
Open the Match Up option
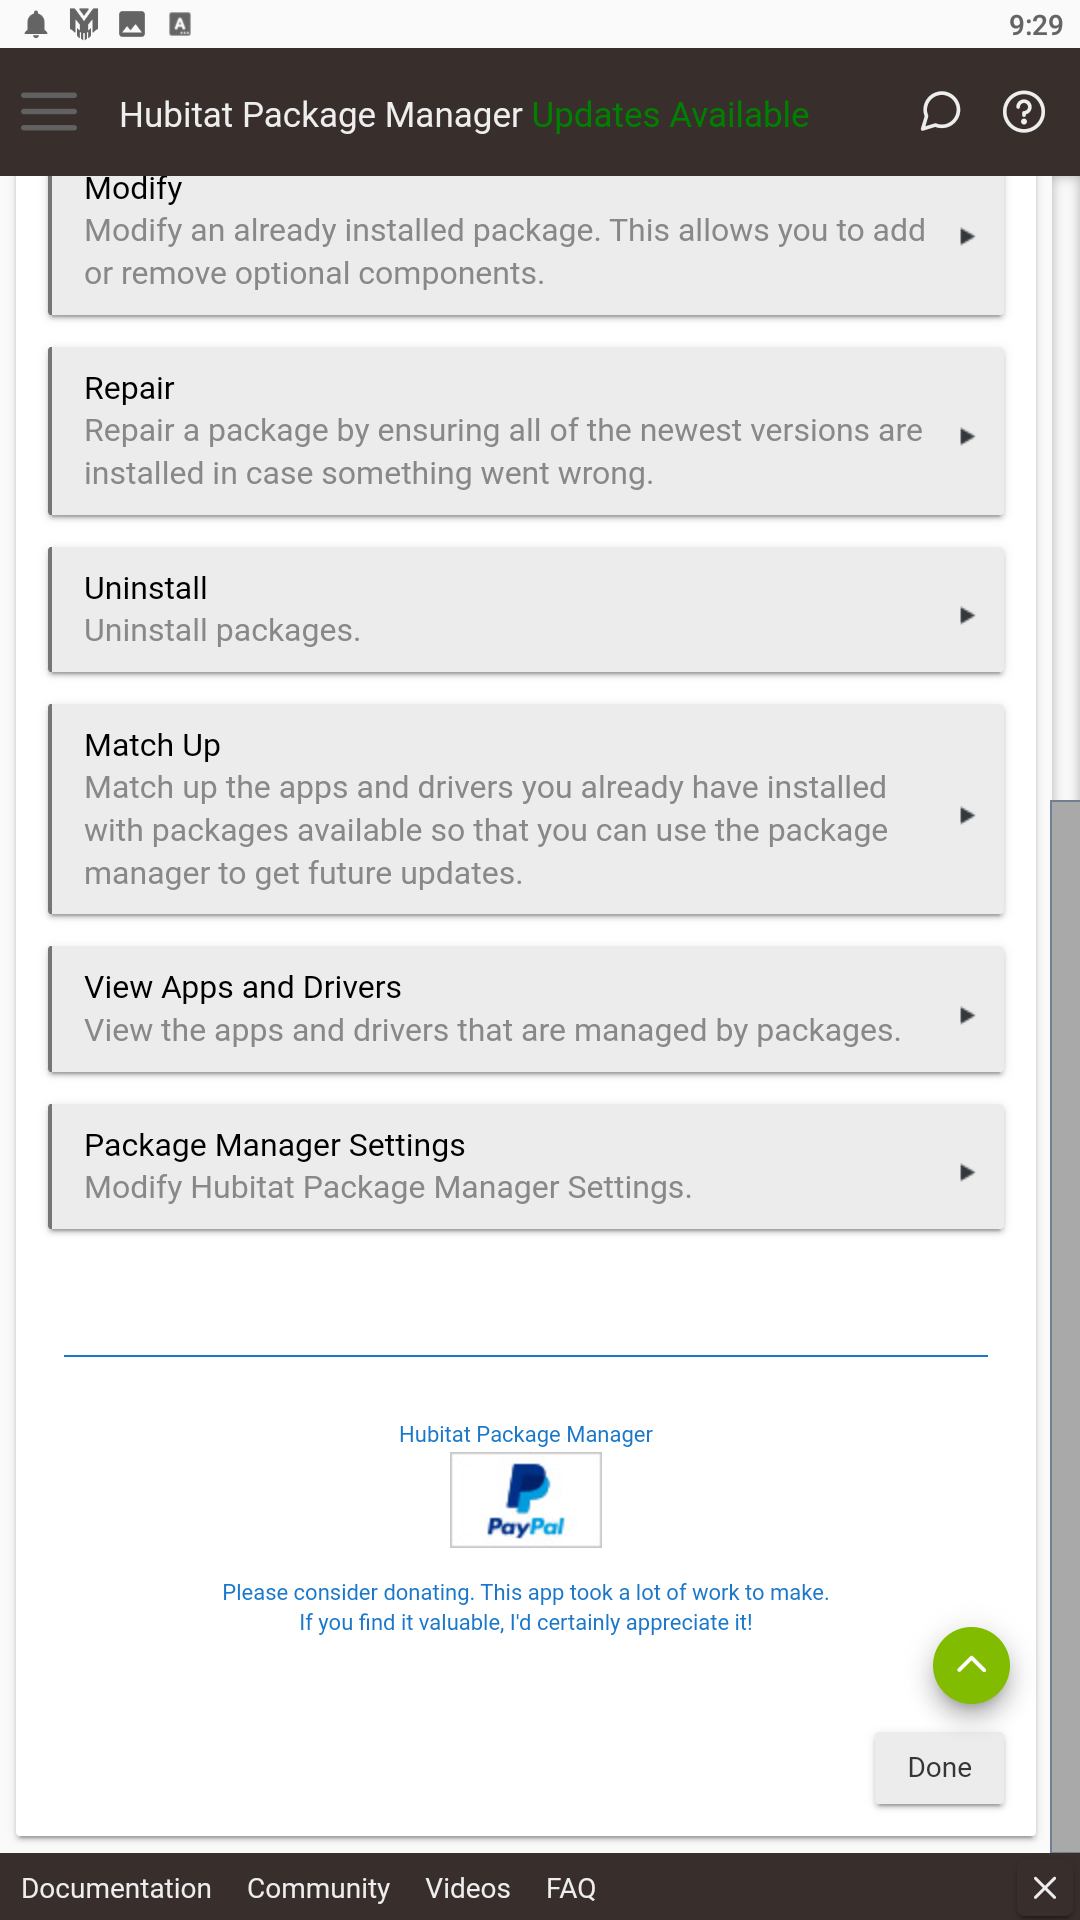click(x=527, y=809)
